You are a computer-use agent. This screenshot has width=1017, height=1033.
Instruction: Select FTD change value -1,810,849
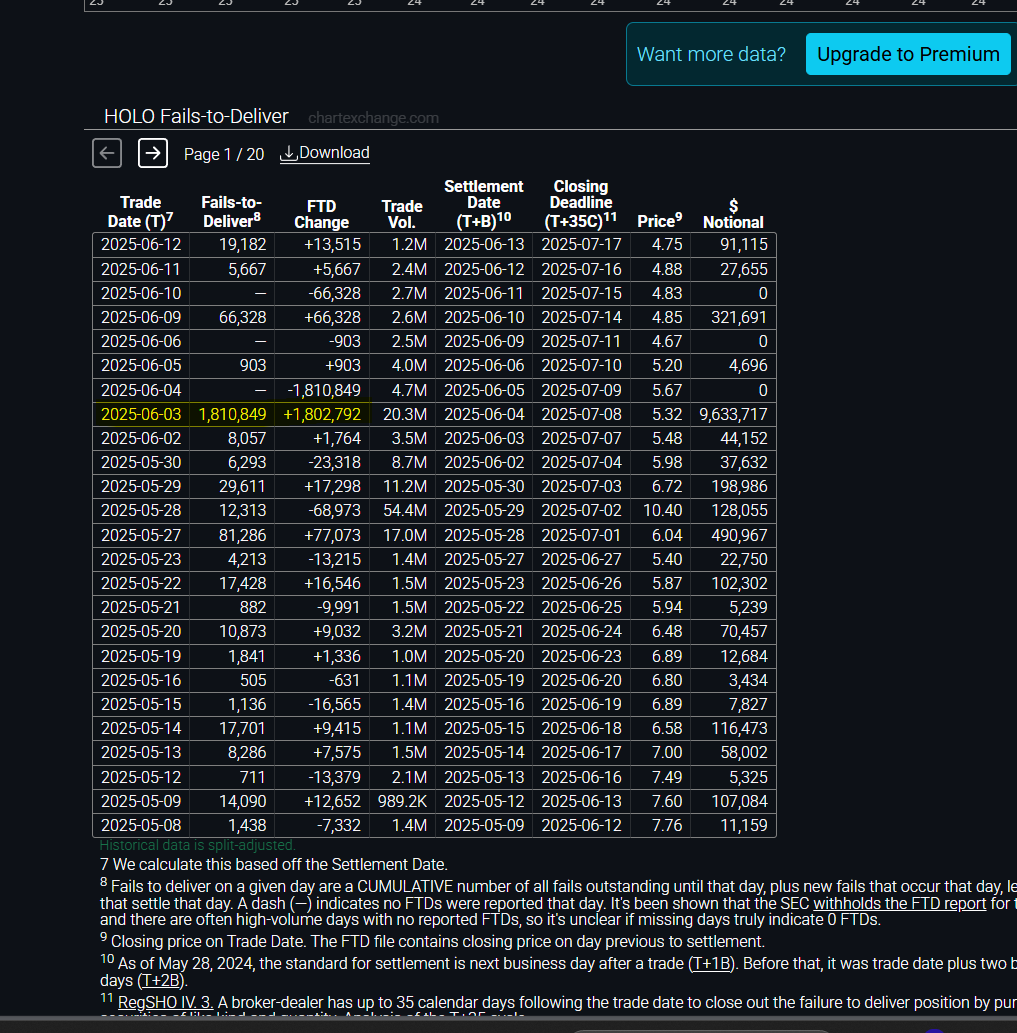[322, 390]
